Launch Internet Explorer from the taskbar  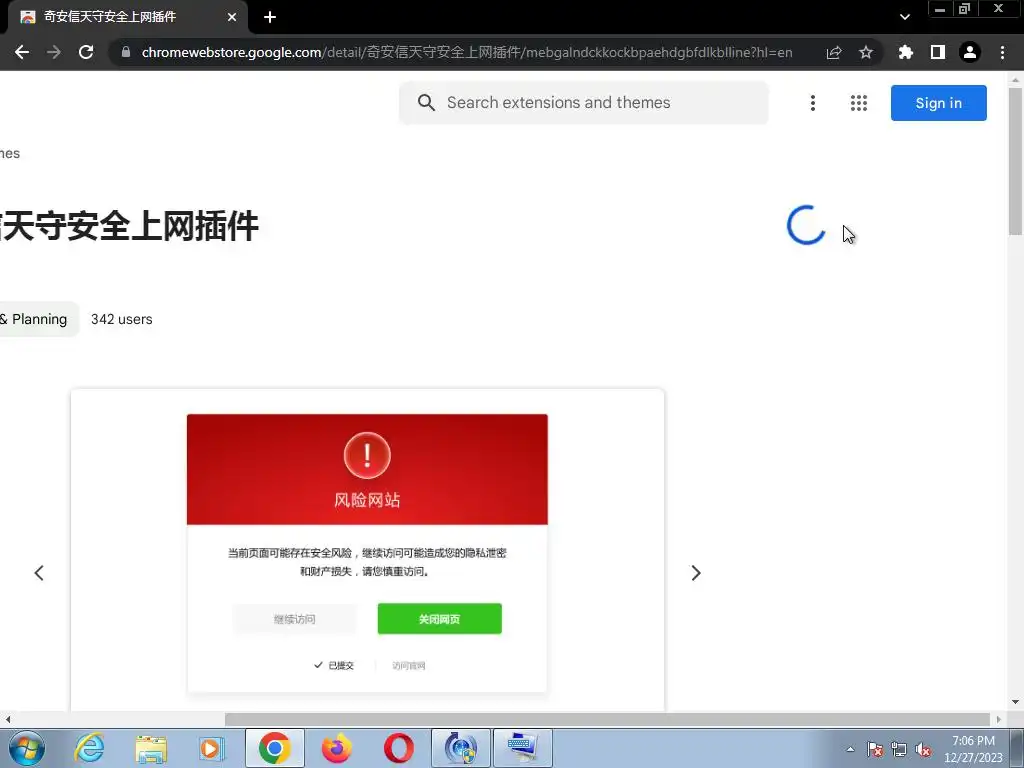click(89, 748)
